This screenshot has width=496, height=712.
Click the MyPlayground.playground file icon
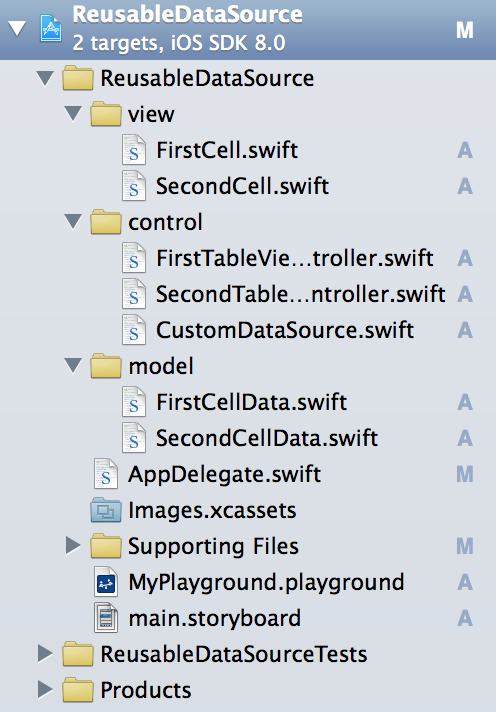[x=106, y=582]
